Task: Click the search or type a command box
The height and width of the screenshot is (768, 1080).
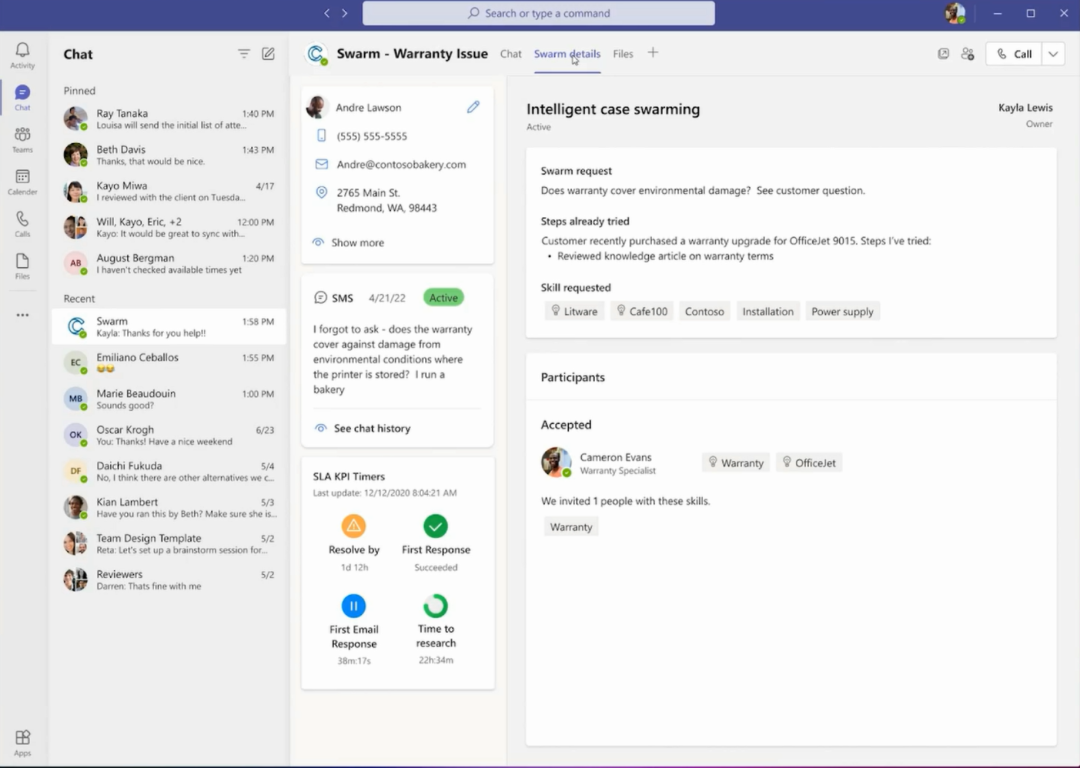Action: pos(539,13)
